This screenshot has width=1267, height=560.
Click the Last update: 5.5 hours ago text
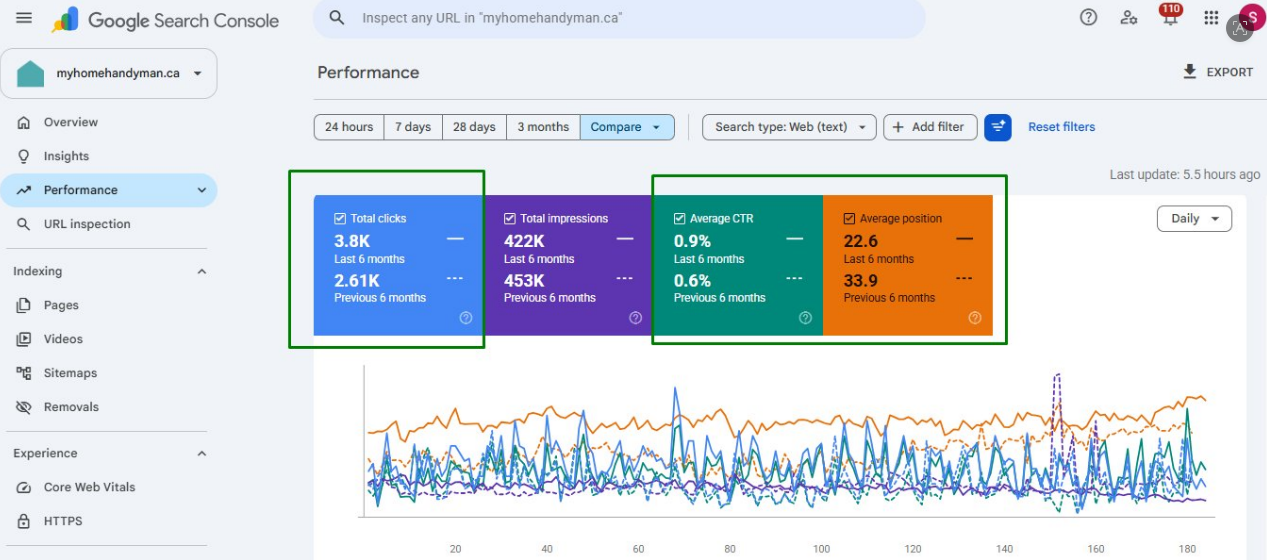tap(1184, 174)
